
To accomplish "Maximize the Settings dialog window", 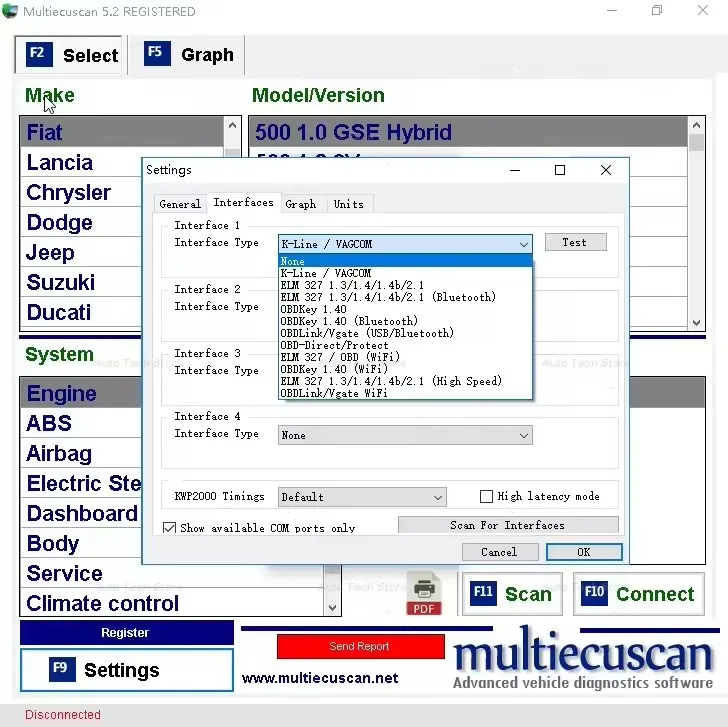I will 560,170.
